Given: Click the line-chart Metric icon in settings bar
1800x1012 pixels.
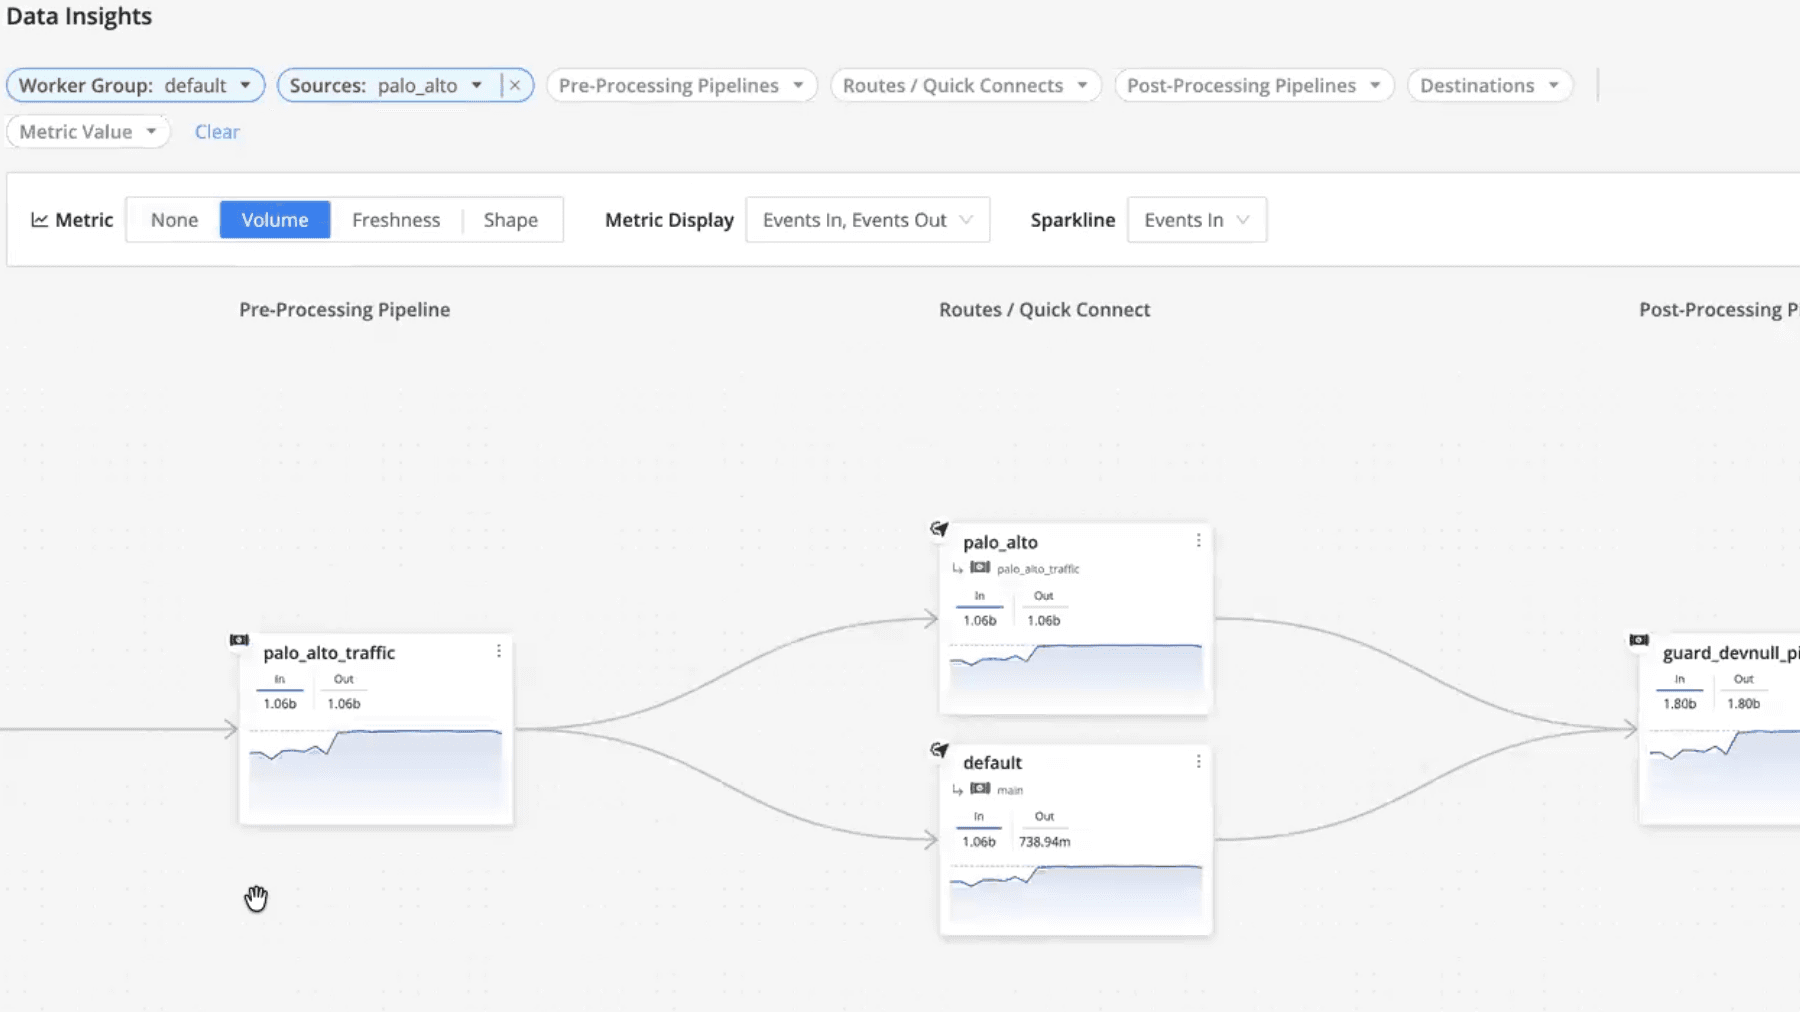Looking at the screenshot, I should click(39, 219).
